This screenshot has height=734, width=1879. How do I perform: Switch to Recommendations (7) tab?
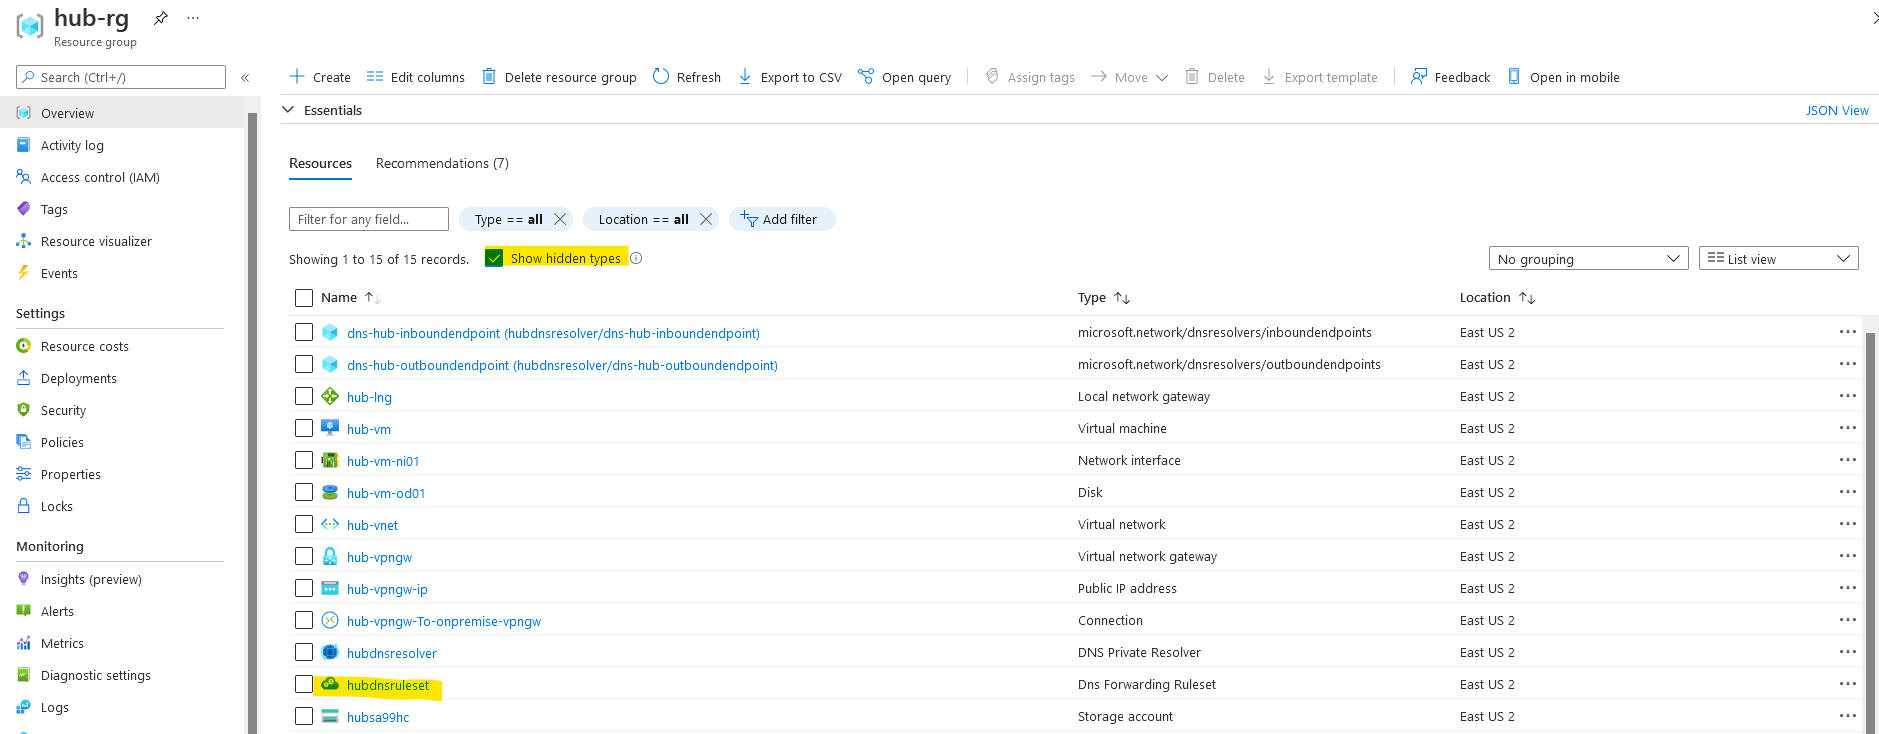tap(442, 163)
